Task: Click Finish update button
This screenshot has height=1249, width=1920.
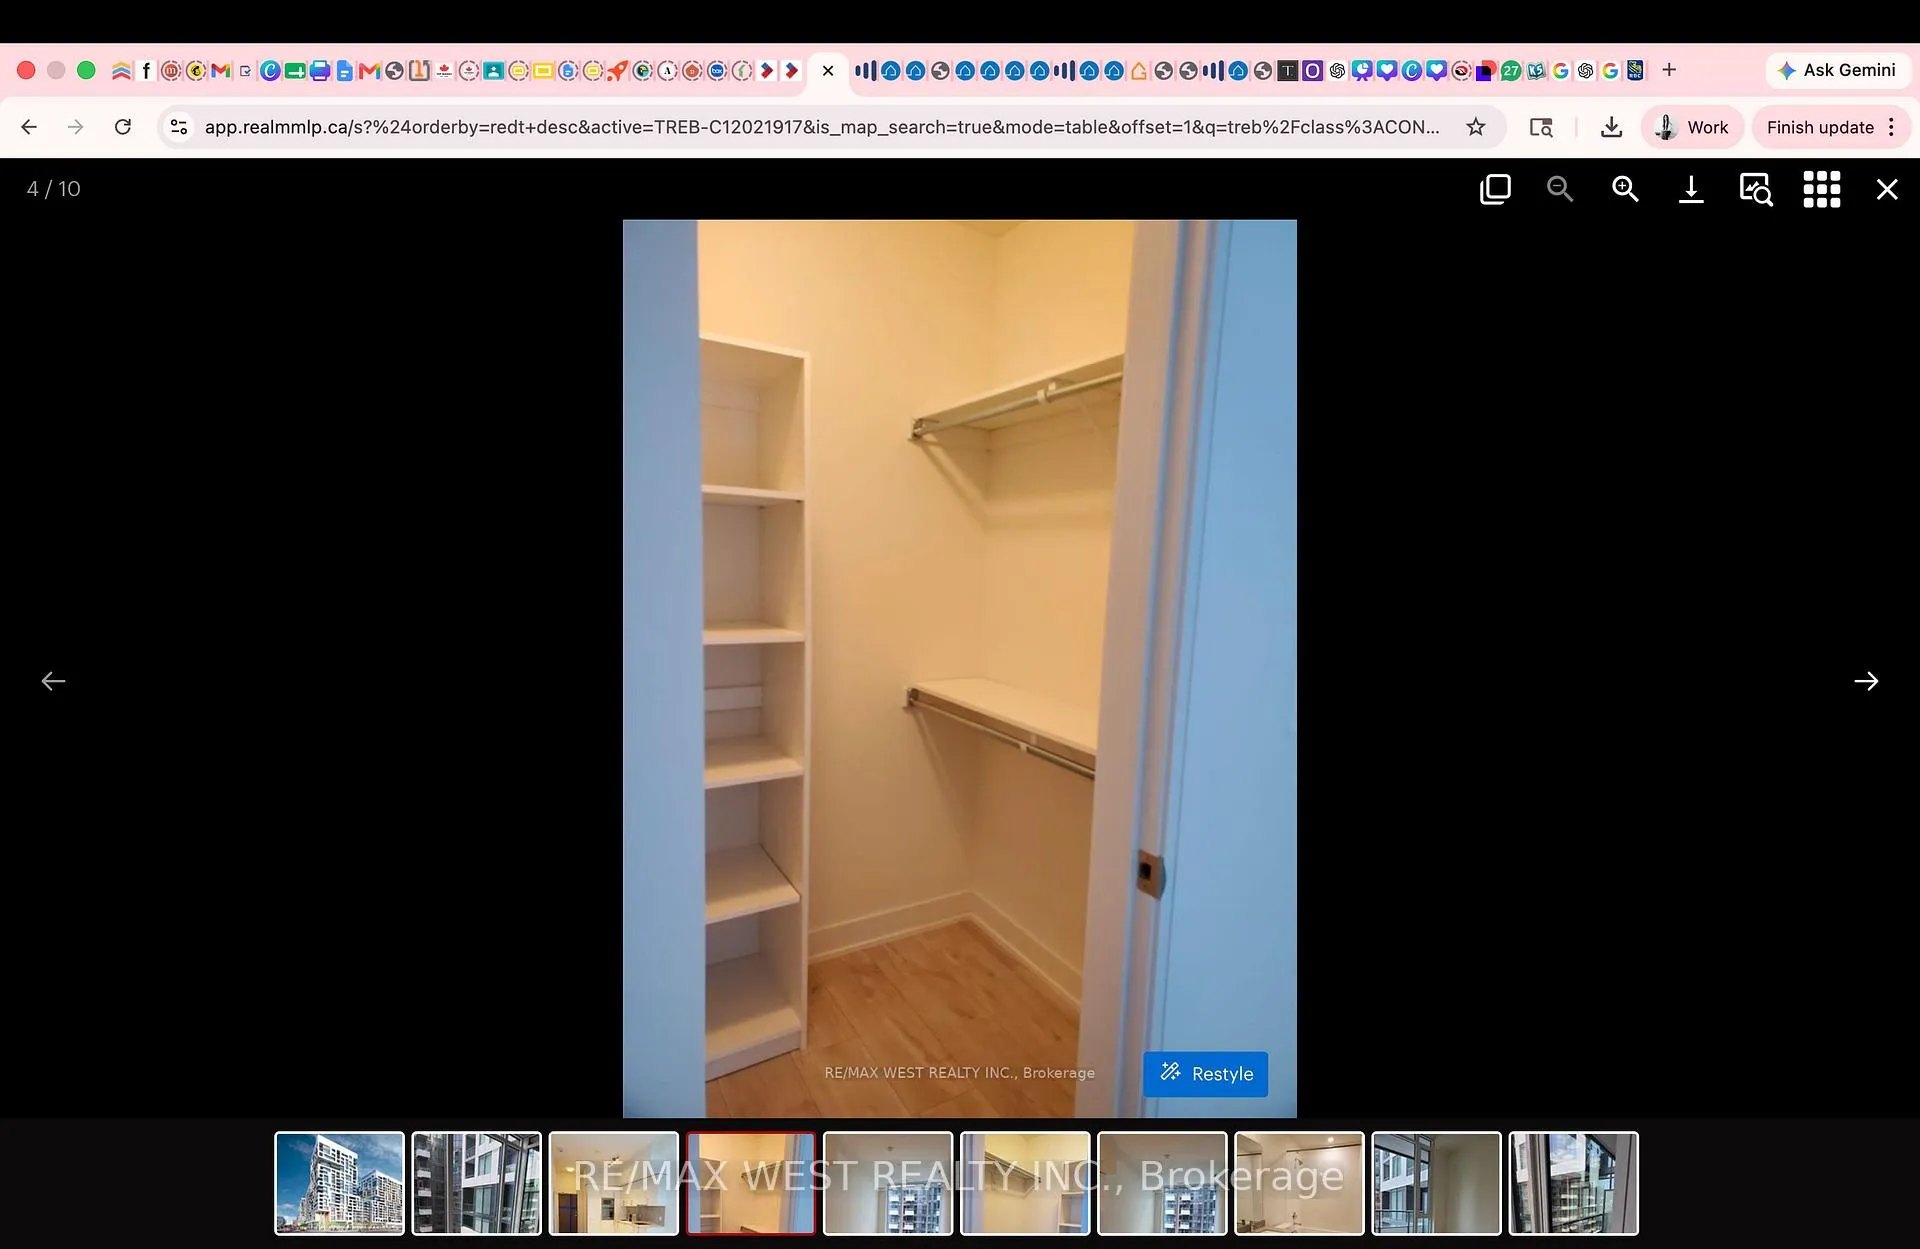Action: 1820,127
